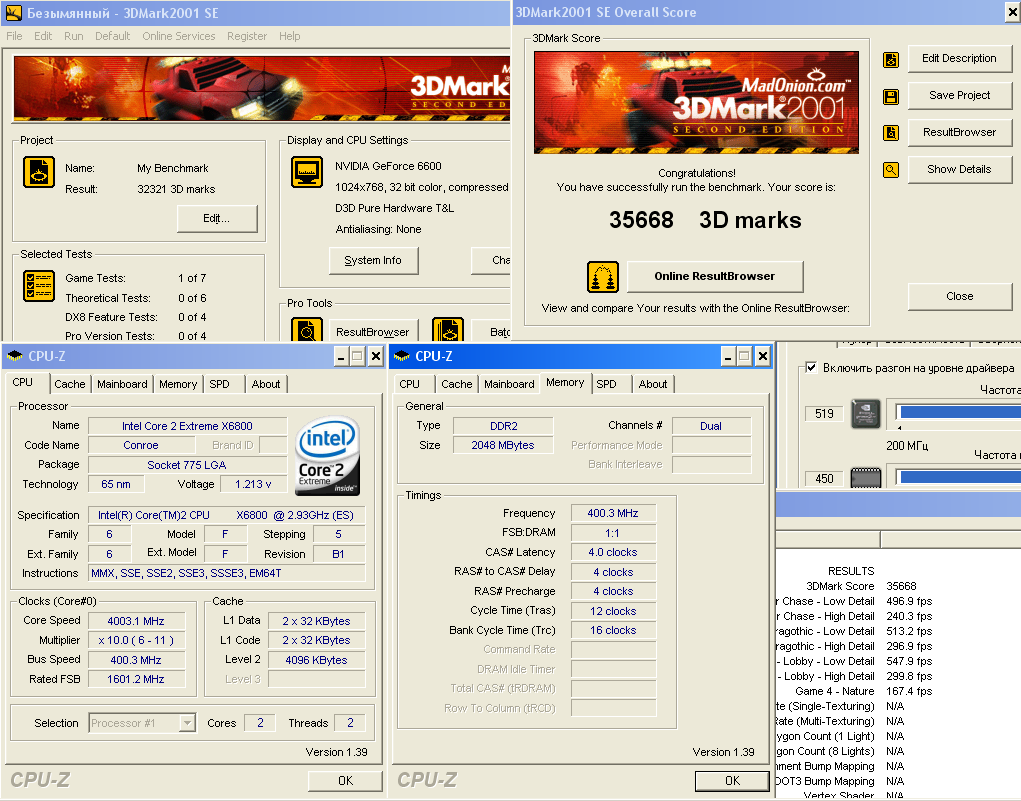Screen dimensions: 1021x801
Task: Click Close button in Overall Score window
Action: click(959, 296)
